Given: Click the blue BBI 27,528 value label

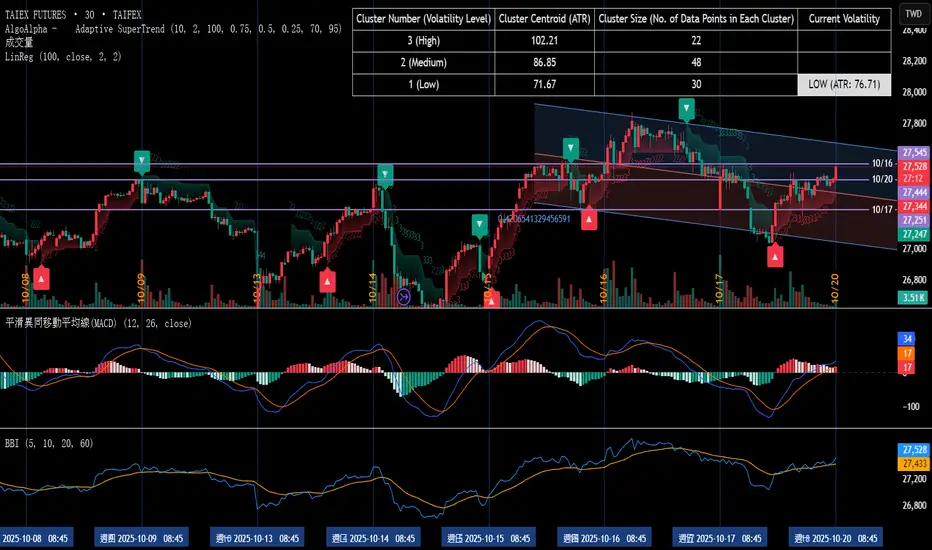Looking at the screenshot, I should point(914,450).
